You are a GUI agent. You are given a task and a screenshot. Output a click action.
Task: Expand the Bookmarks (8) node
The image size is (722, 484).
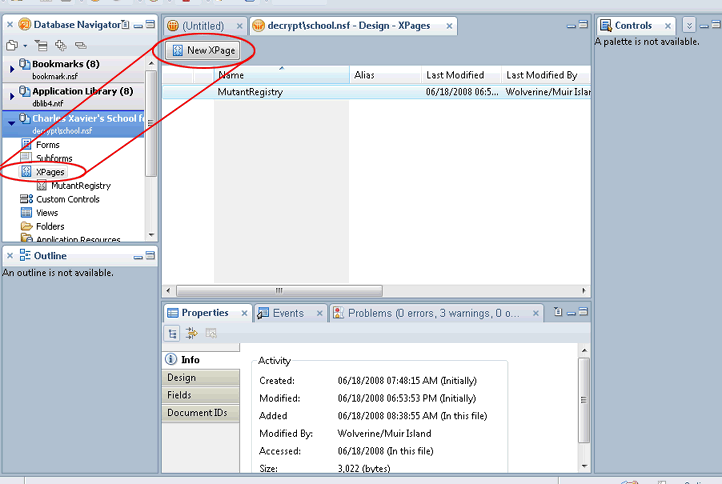12,69
